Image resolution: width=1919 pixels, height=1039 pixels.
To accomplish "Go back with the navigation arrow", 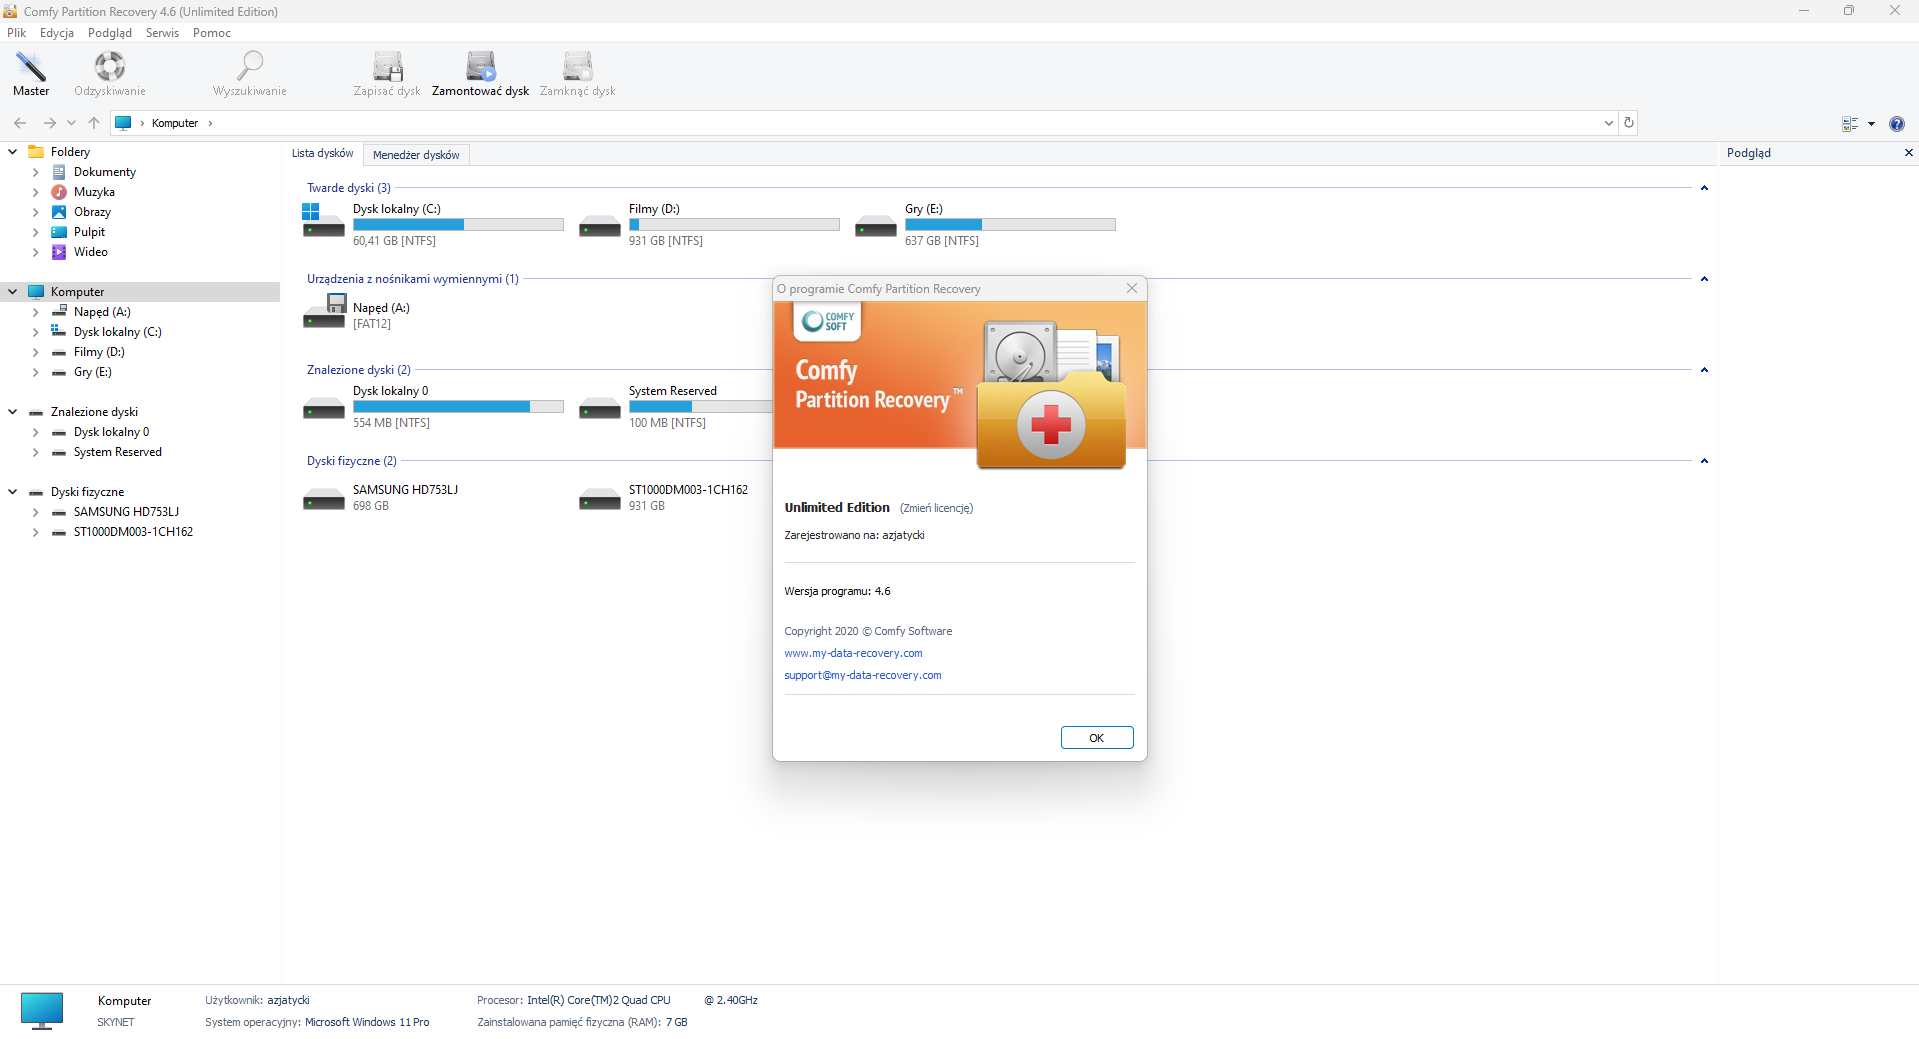I will click(20, 123).
